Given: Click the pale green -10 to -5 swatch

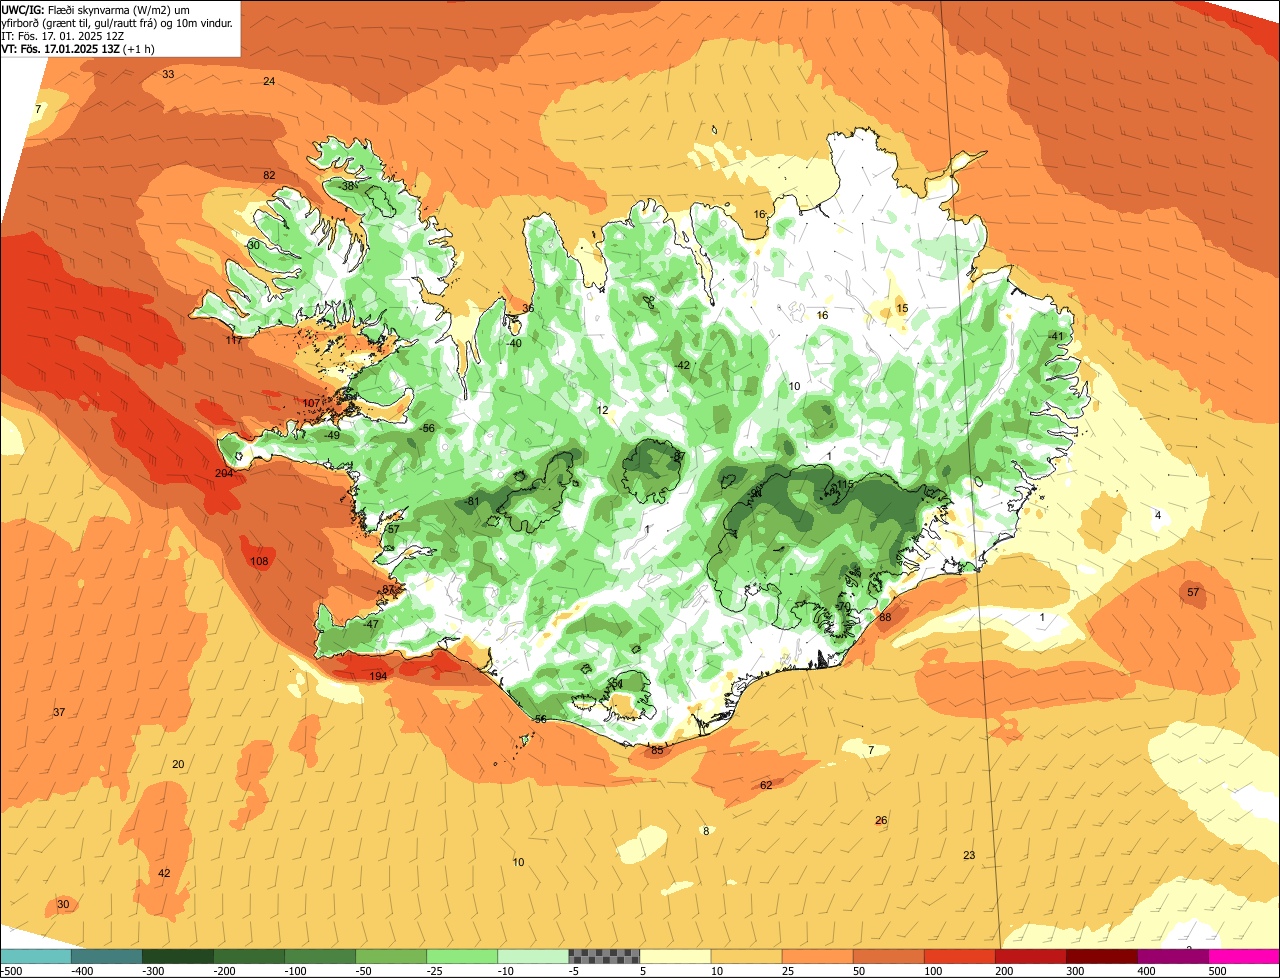Looking at the screenshot, I should (533, 956).
